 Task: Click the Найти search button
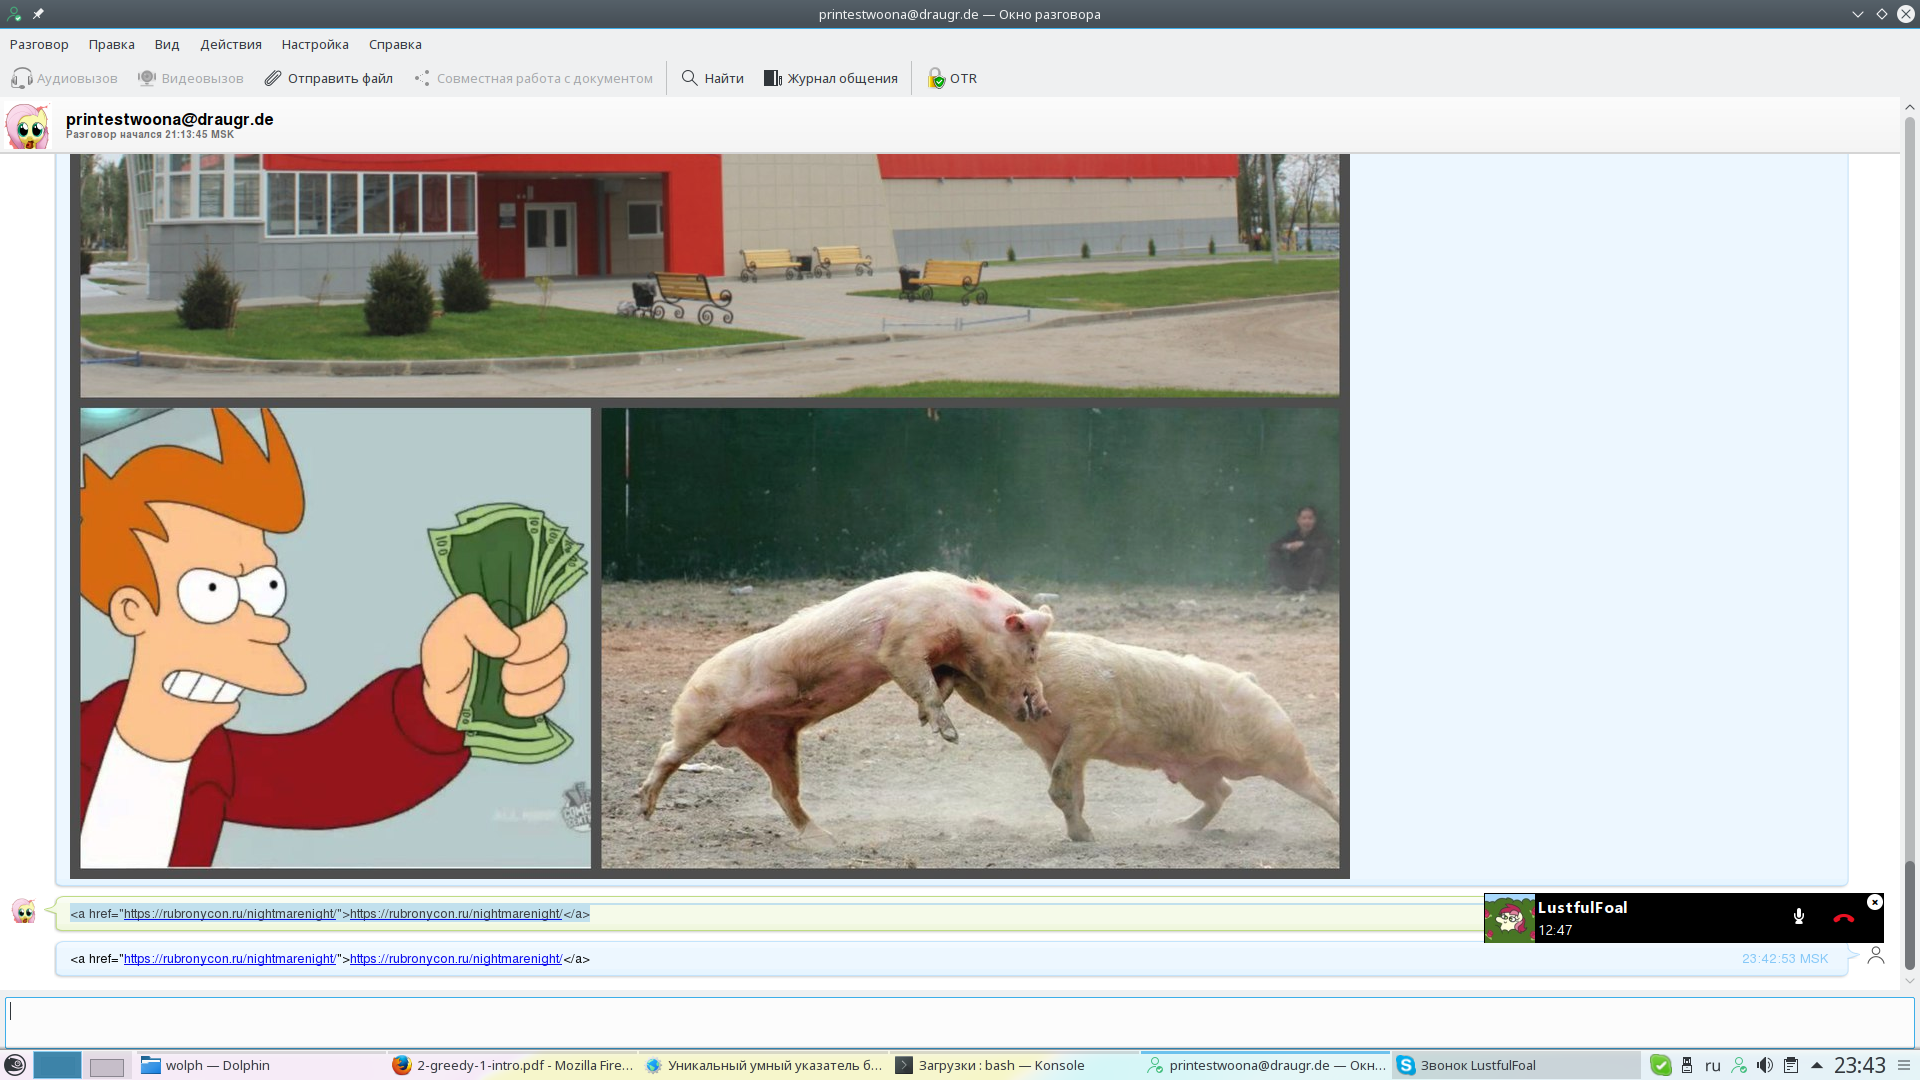point(712,78)
